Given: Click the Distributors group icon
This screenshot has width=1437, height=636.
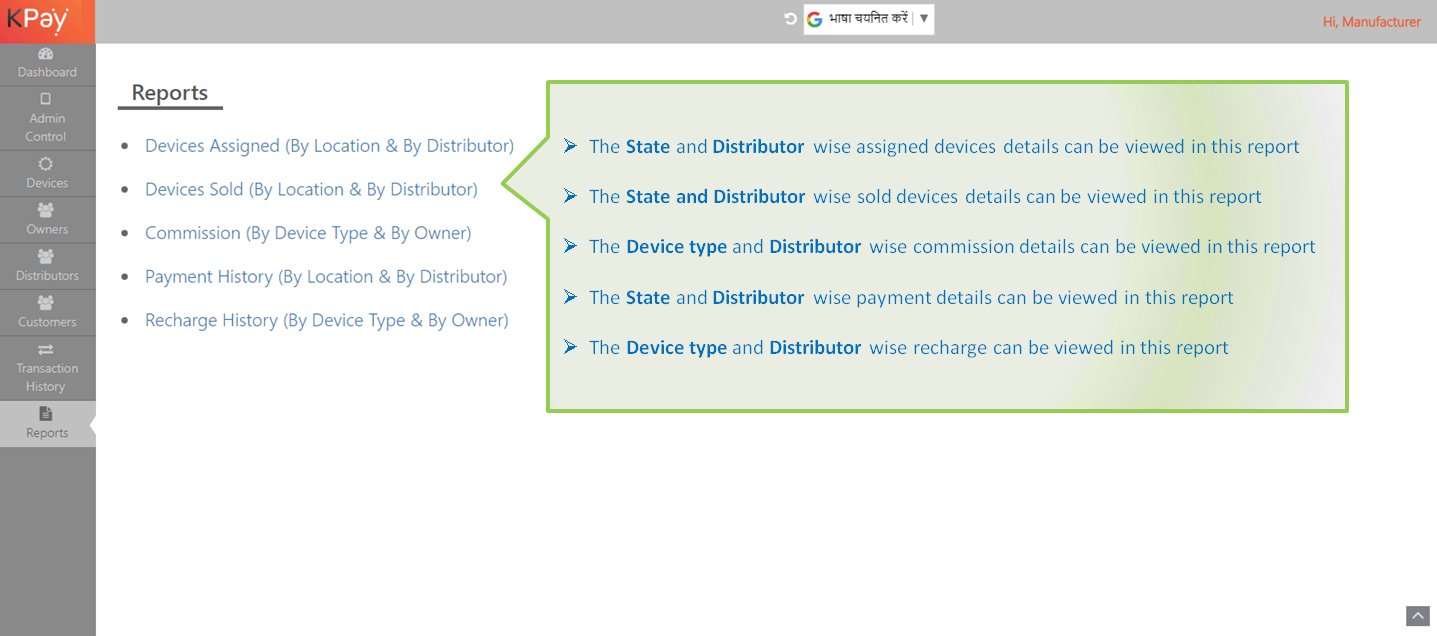Looking at the screenshot, I should pyautogui.click(x=46, y=257).
